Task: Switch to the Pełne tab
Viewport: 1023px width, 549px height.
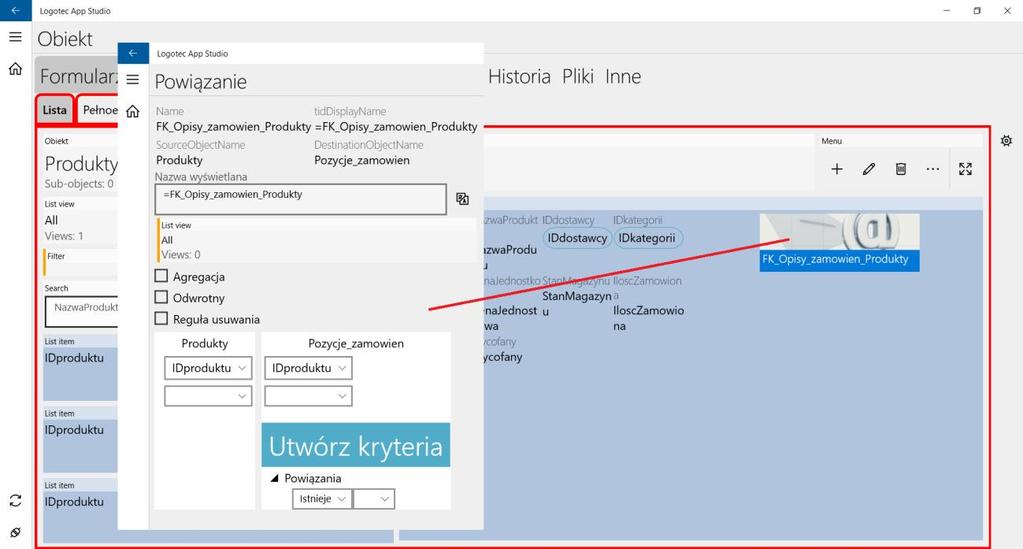Action: pos(99,110)
